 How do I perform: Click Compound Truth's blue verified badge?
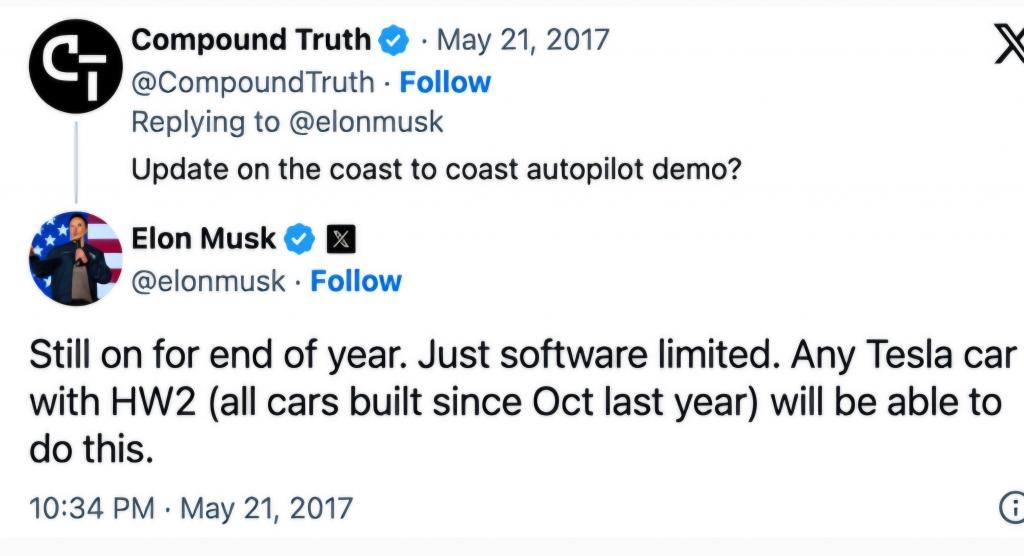click(393, 40)
